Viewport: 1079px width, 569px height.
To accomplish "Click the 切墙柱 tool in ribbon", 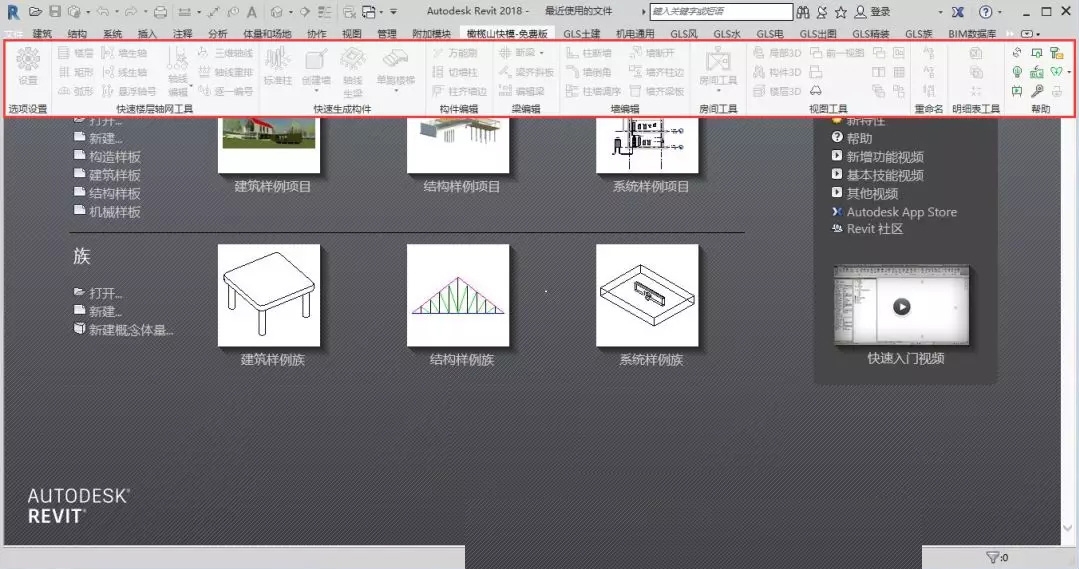I will pos(455,72).
